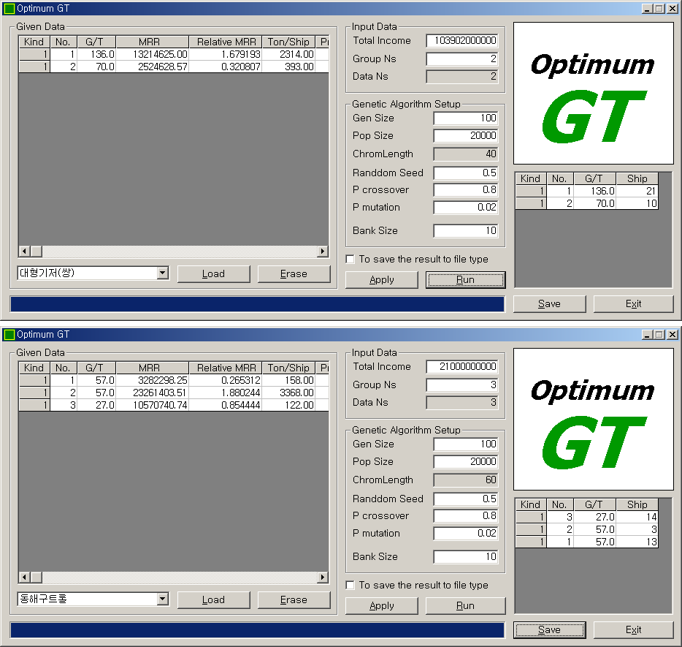Click the top window's Optimum GT title icon

9,8
